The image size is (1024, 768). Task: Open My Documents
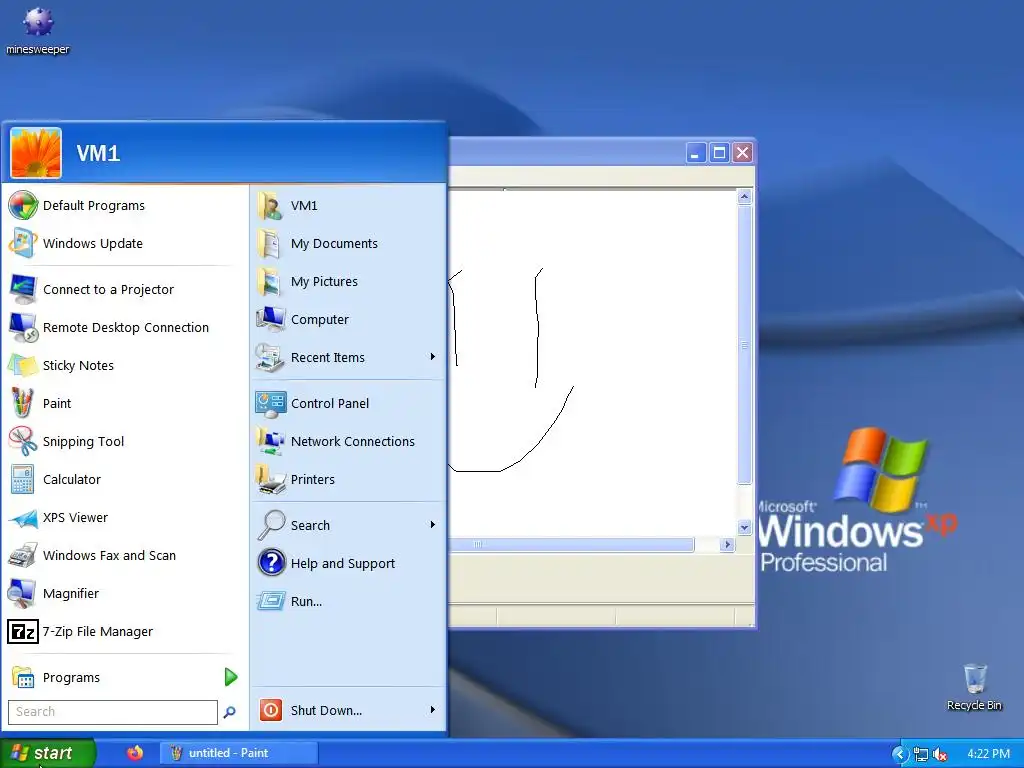(348, 244)
